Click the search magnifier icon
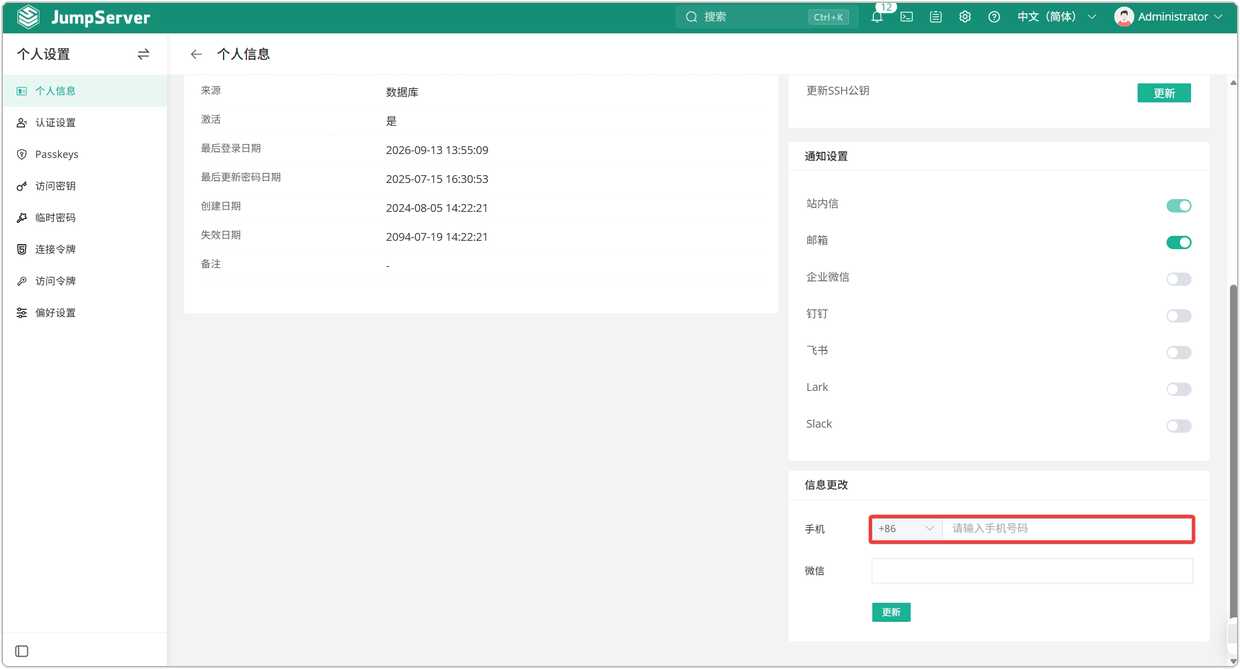 click(x=691, y=17)
